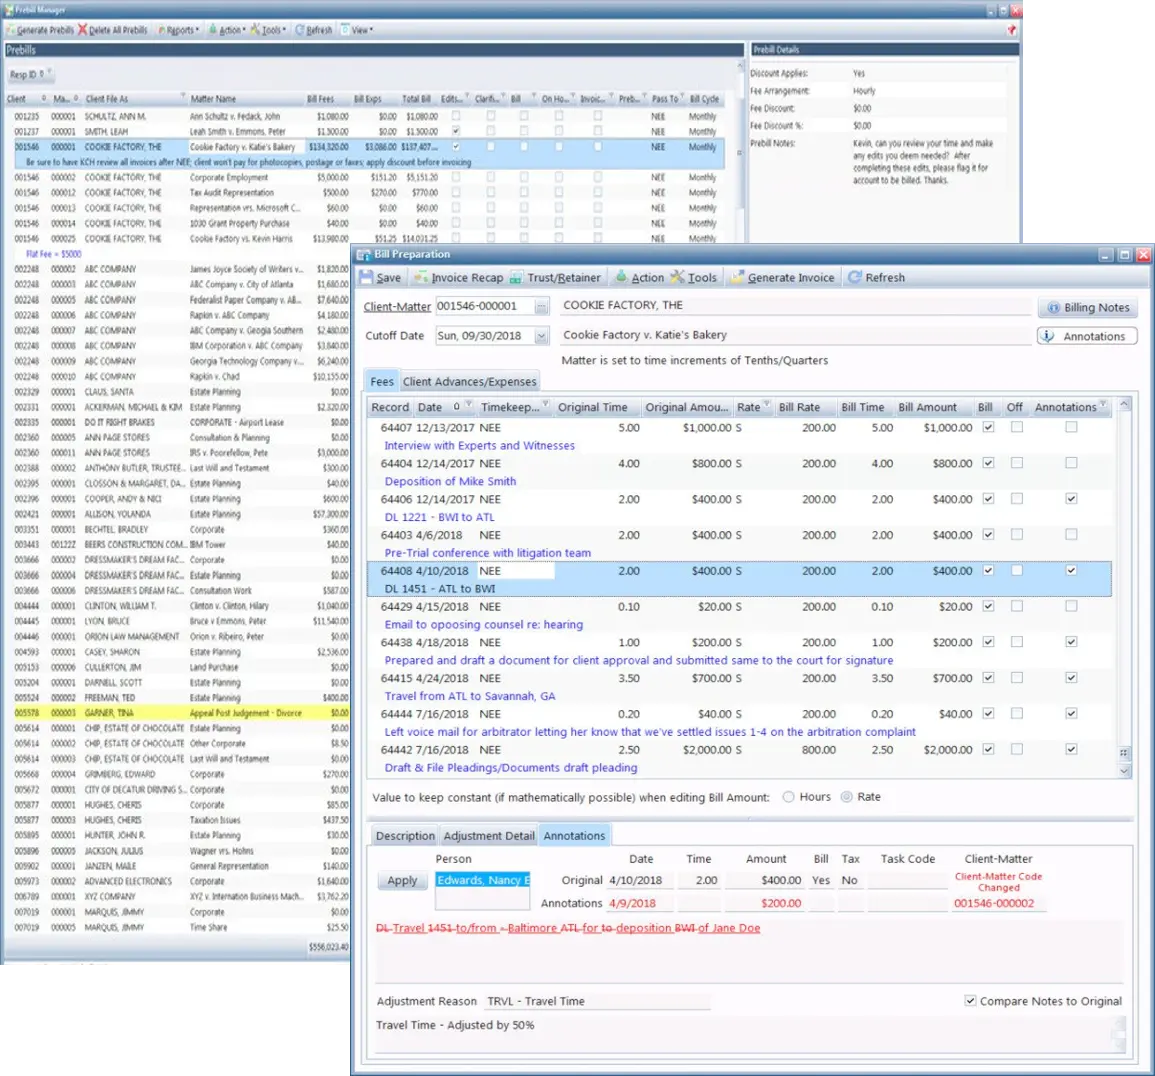
Task: Check the Bill checkbox for record 64429
Action: coord(986,606)
